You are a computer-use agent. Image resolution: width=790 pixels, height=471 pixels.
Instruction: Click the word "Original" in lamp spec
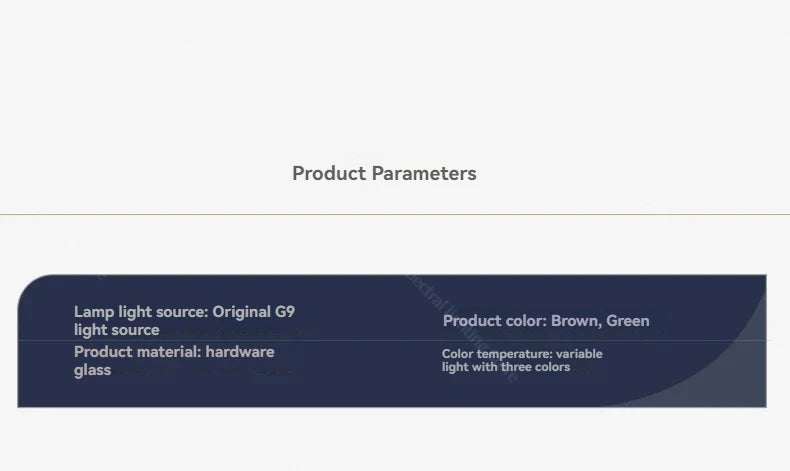240,312
